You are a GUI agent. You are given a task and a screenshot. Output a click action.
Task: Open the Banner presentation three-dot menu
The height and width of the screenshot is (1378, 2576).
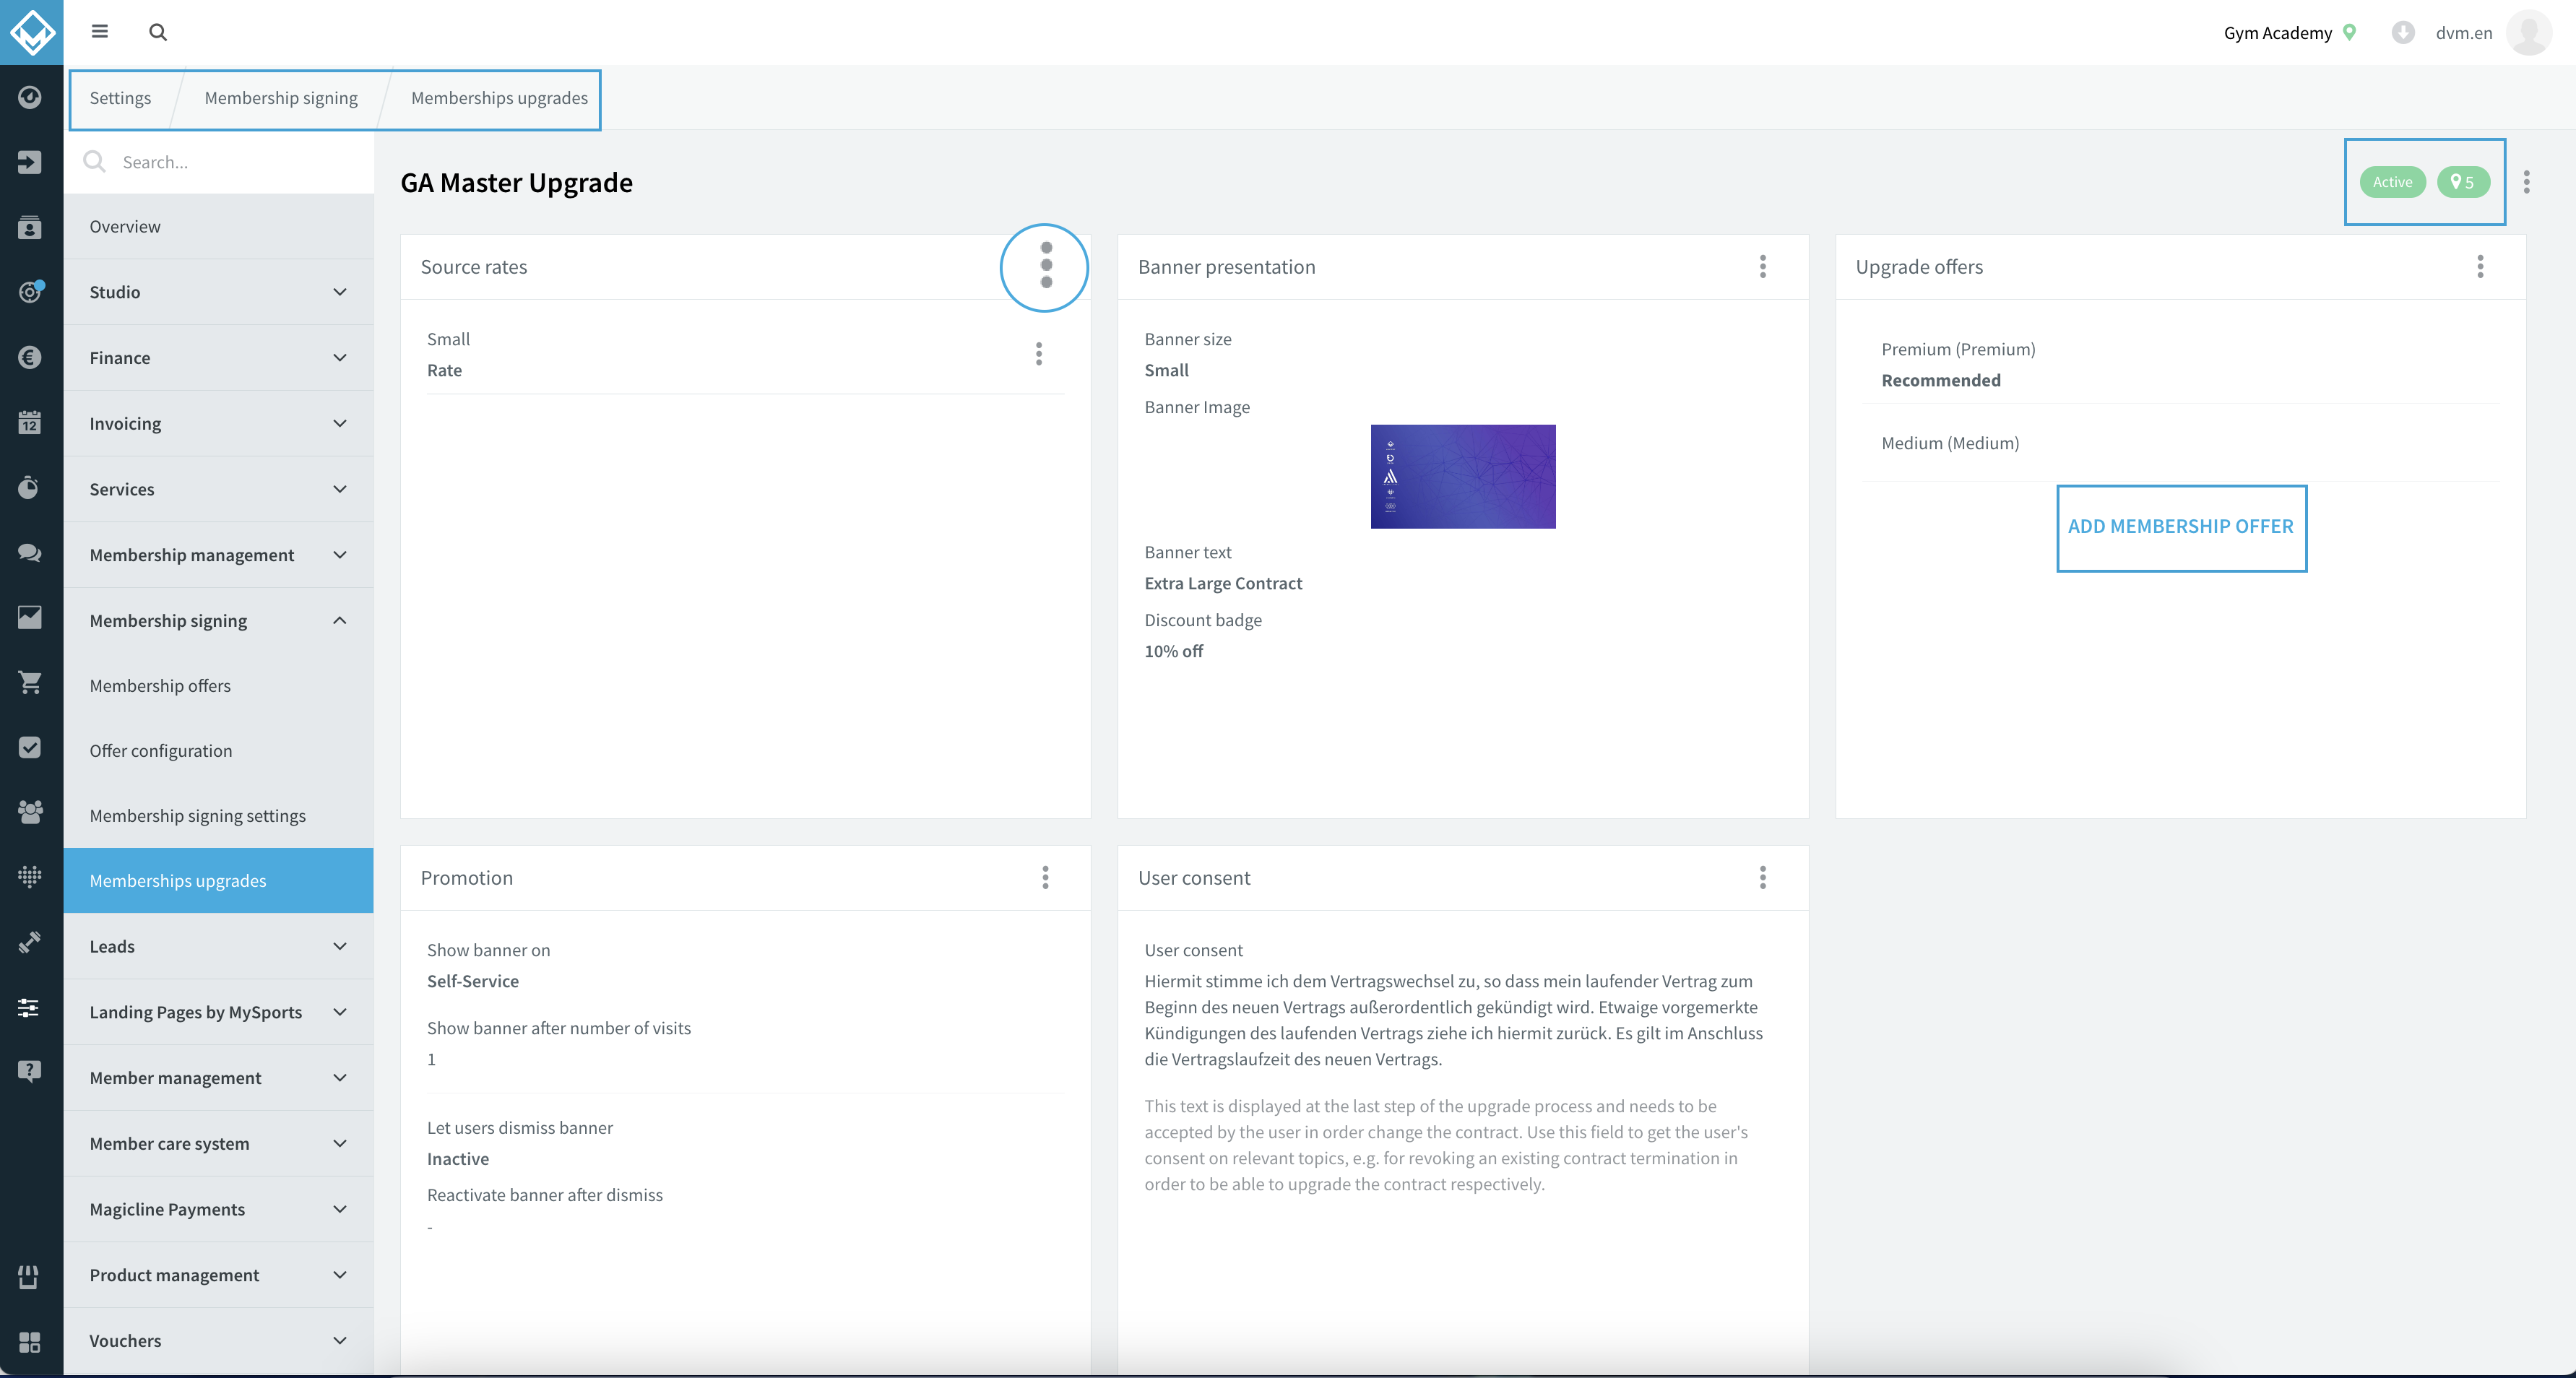[1763, 266]
